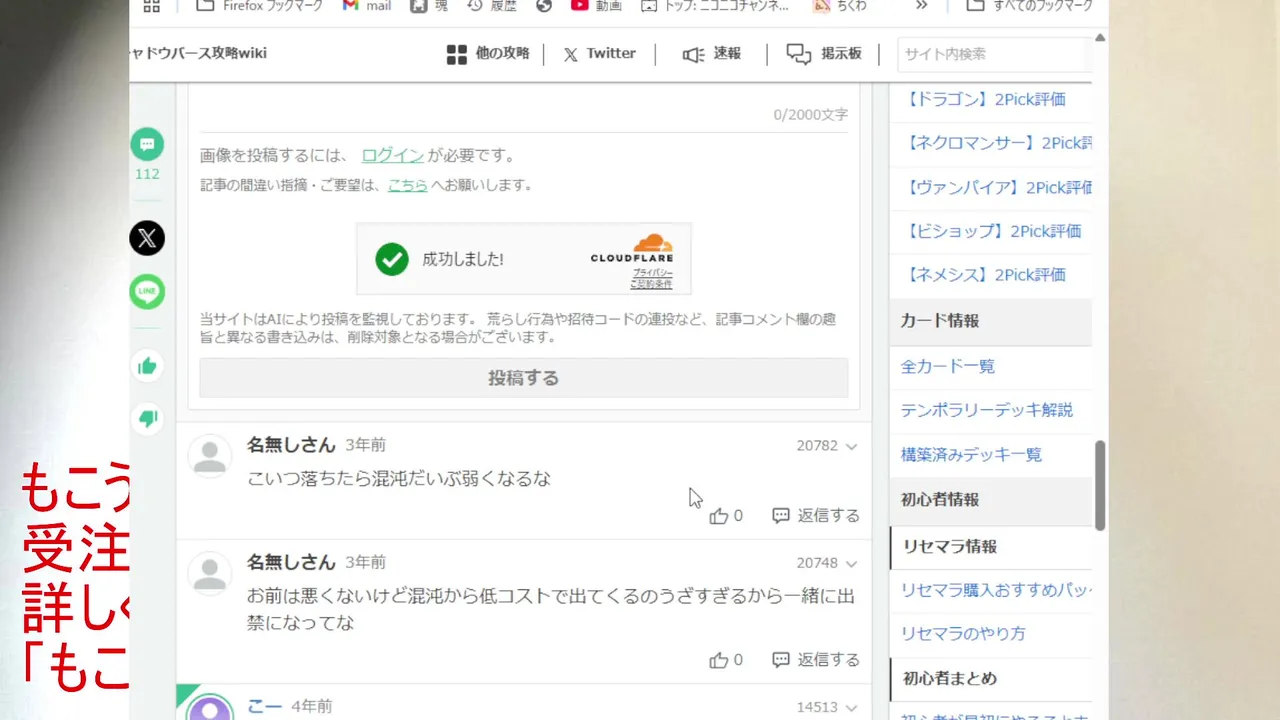Open the 他の攻略 grid menu
The image size is (1280, 720).
click(488, 54)
